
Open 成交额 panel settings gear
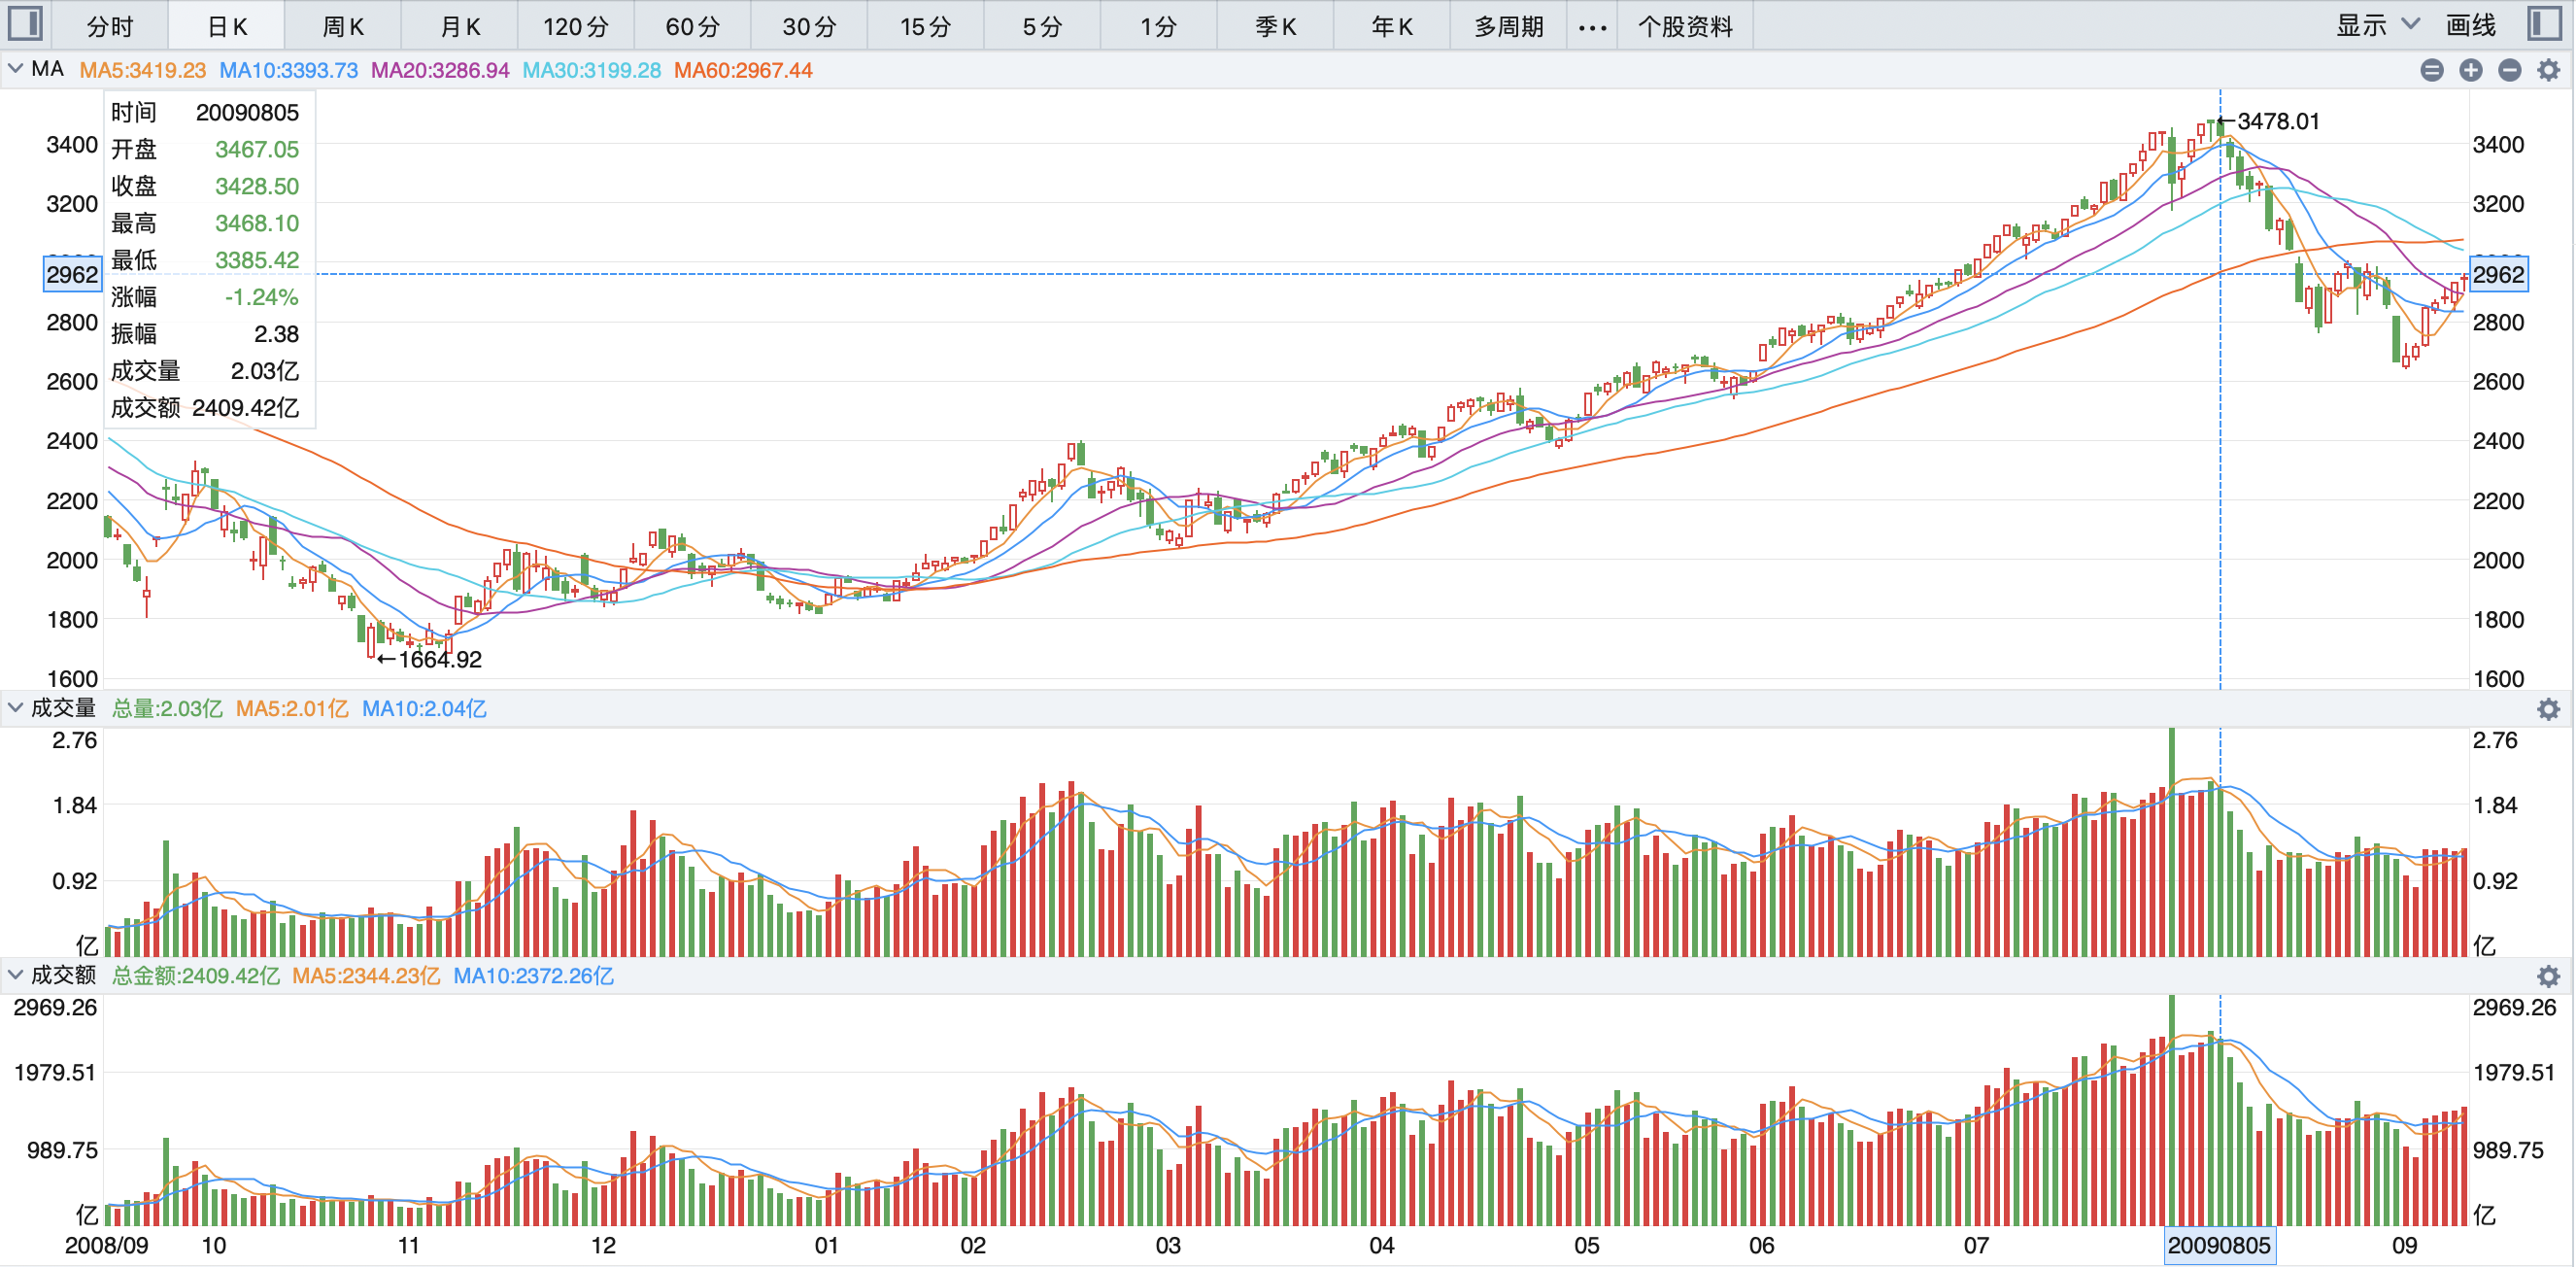click(x=2548, y=976)
